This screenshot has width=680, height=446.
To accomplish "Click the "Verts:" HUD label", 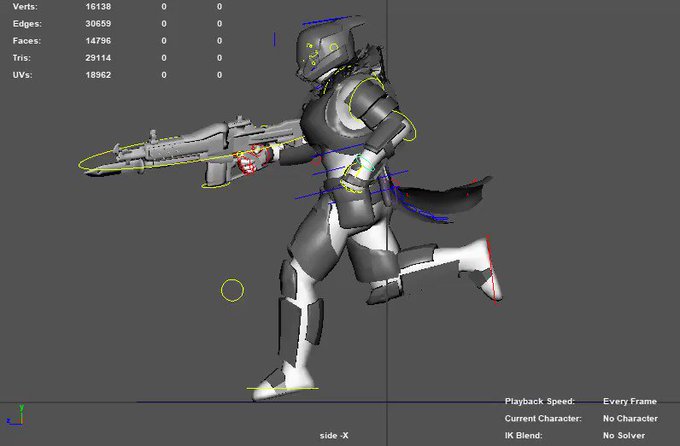I will click(x=25, y=7).
